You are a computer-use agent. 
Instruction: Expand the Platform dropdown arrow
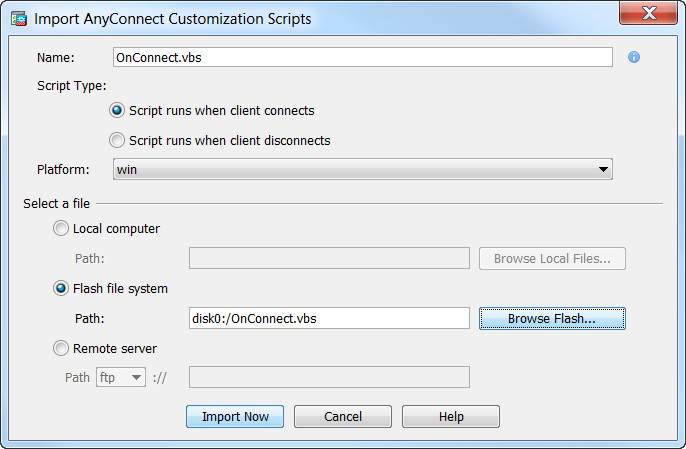click(x=603, y=169)
